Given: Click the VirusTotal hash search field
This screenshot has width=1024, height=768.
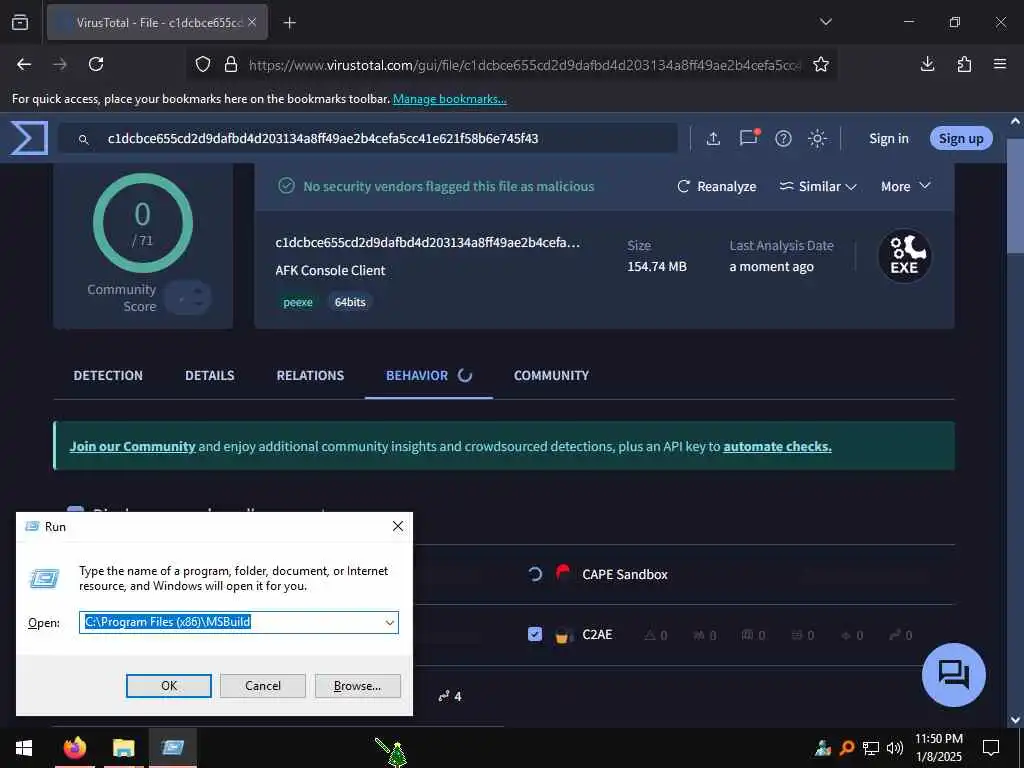Looking at the screenshot, I should [x=368, y=138].
